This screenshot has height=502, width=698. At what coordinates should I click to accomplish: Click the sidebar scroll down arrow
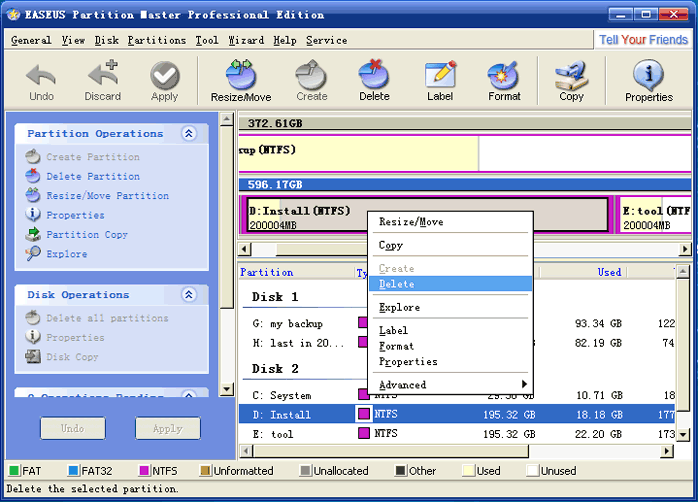227,389
